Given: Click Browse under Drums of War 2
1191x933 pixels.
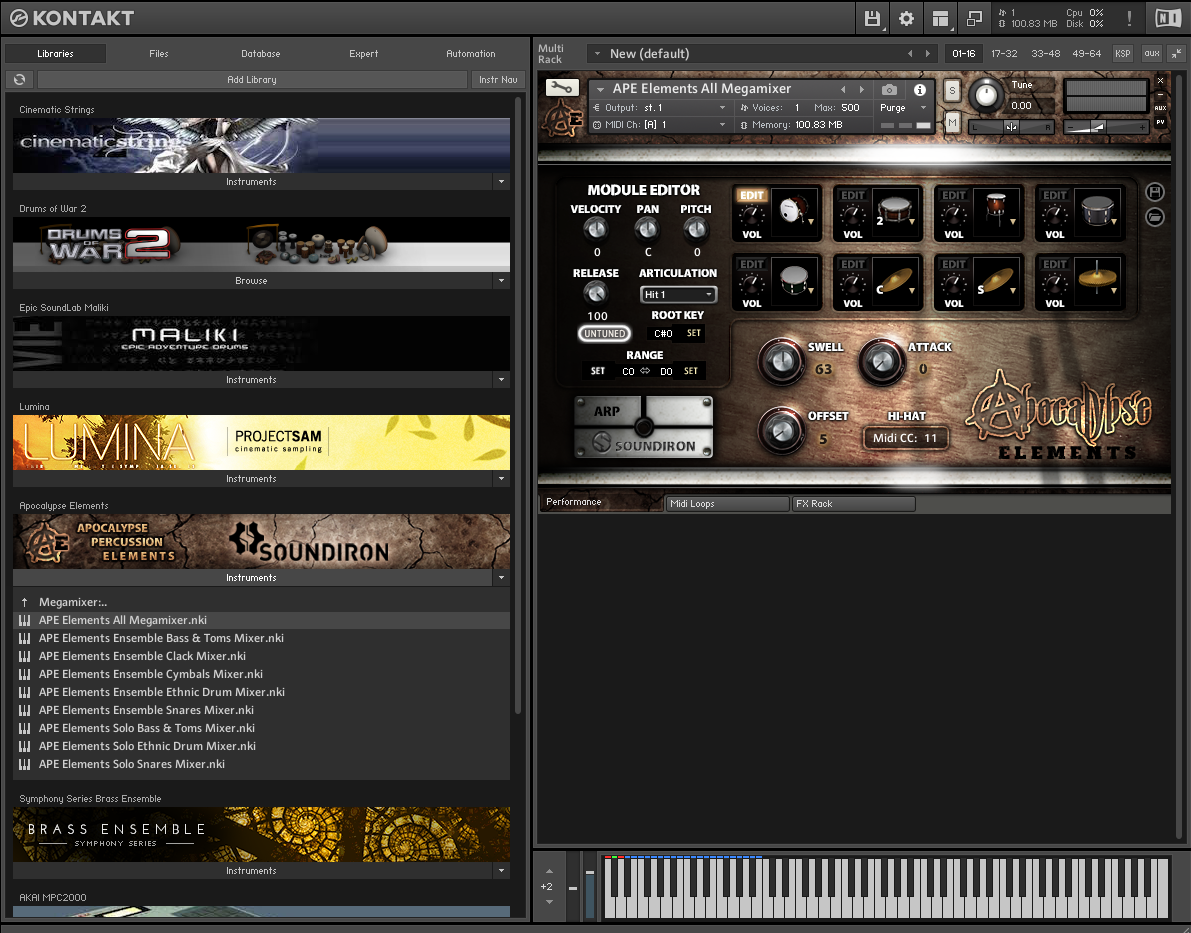Looking at the screenshot, I should 252,280.
